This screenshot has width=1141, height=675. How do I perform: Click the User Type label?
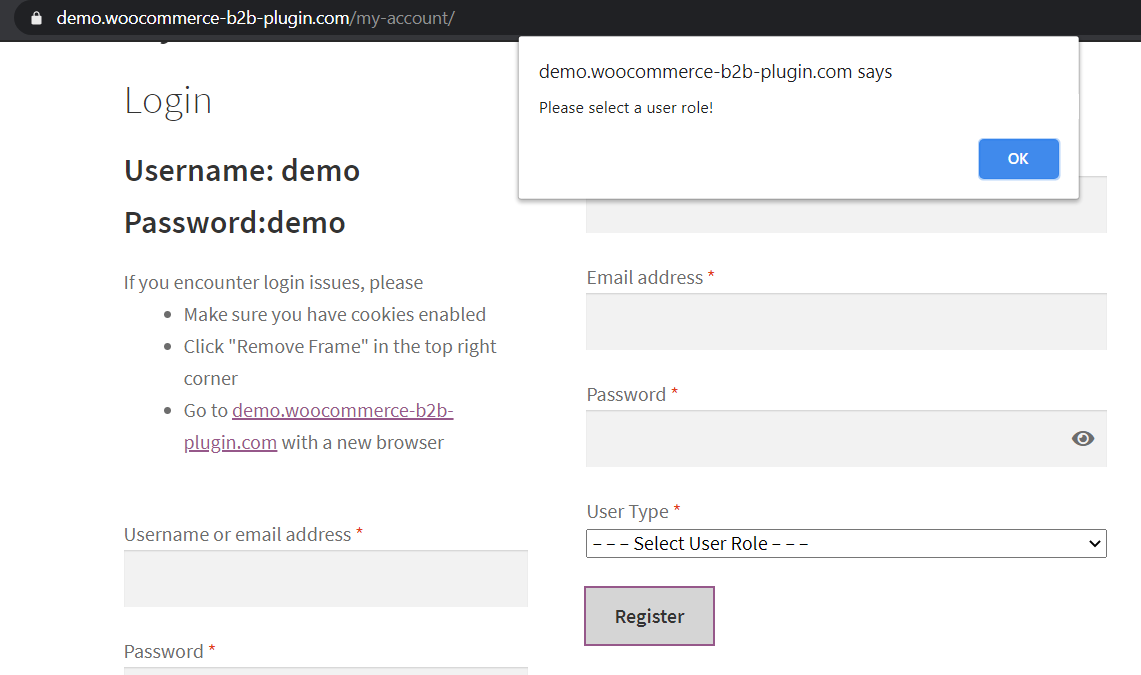(x=627, y=512)
